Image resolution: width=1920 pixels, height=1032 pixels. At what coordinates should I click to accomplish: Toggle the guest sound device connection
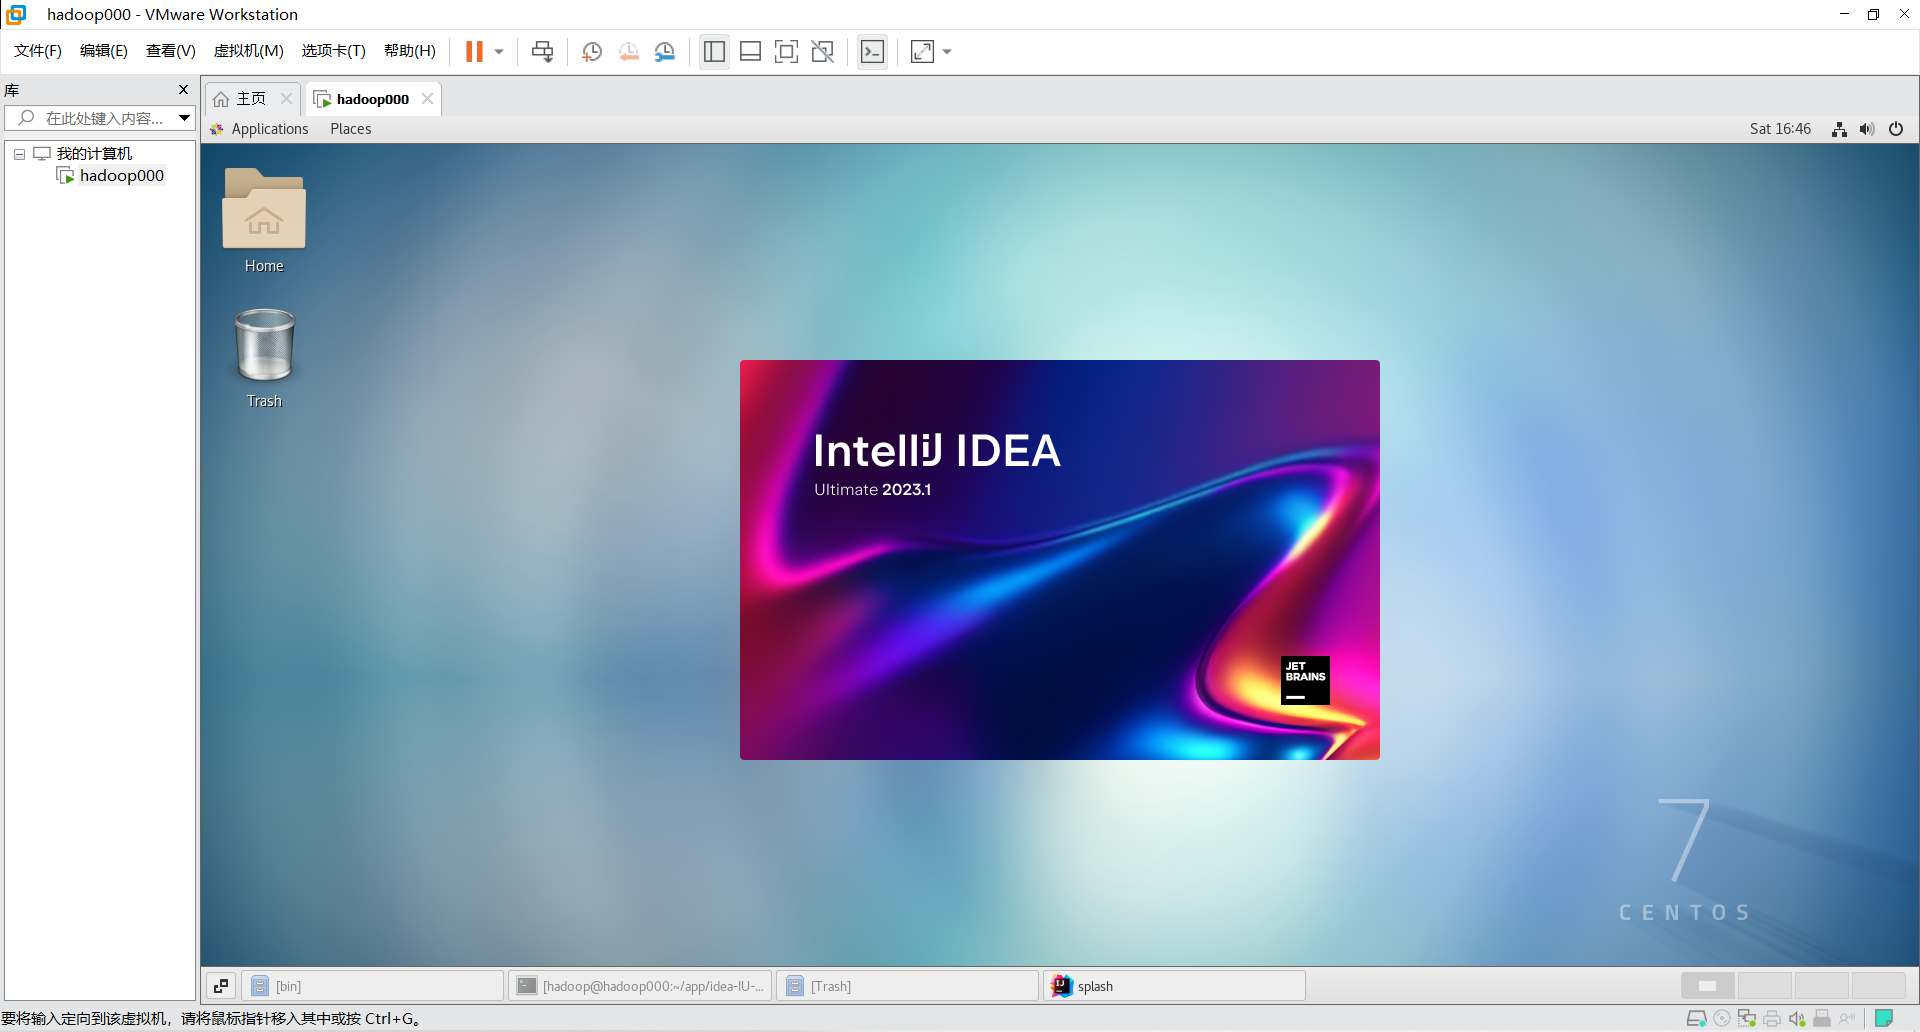(1797, 1018)
